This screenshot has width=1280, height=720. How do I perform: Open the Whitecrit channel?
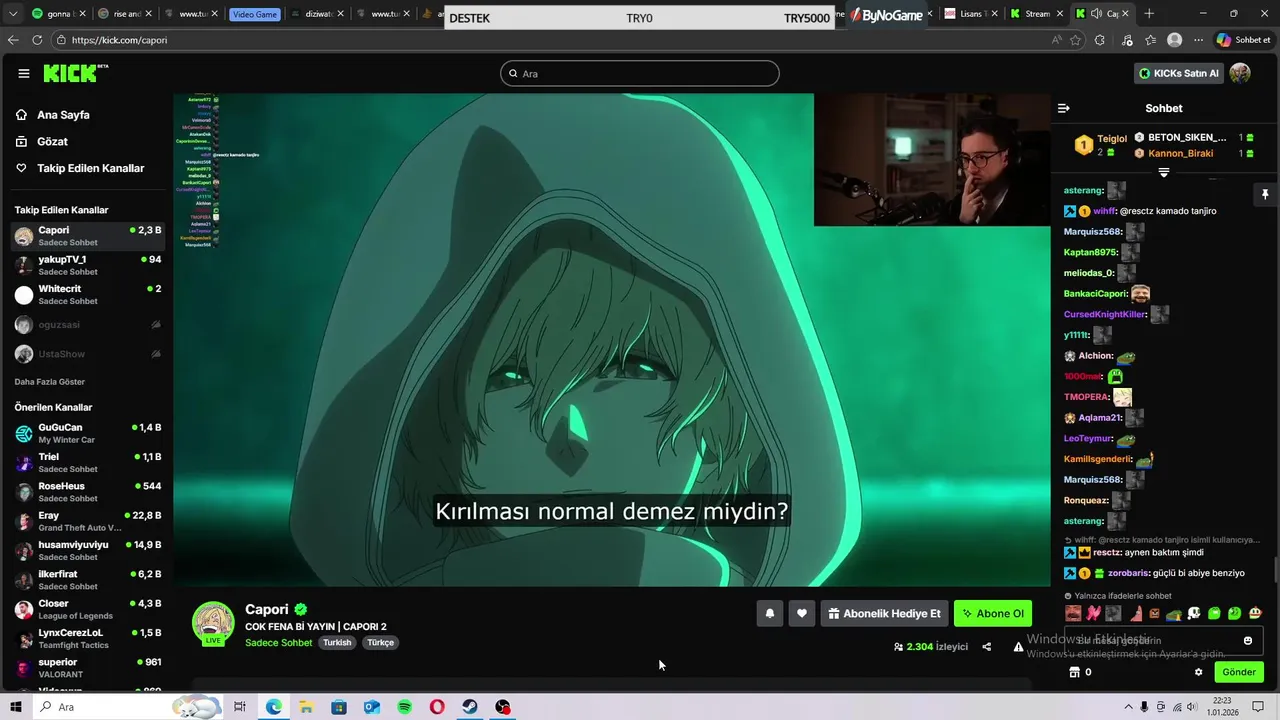tap(88, 295)
